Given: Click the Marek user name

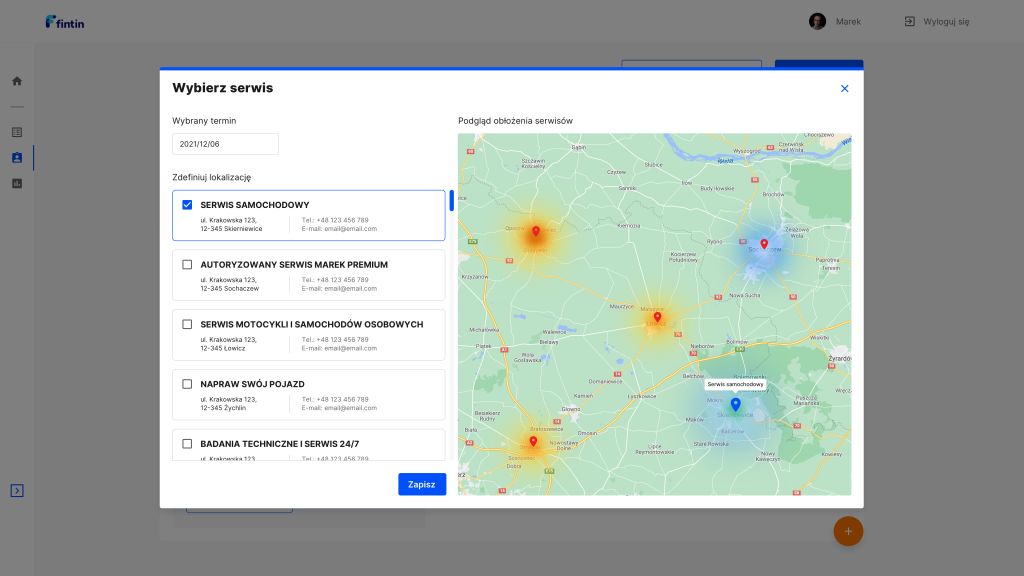Looking at the screenshot, I should pos(848,22).
